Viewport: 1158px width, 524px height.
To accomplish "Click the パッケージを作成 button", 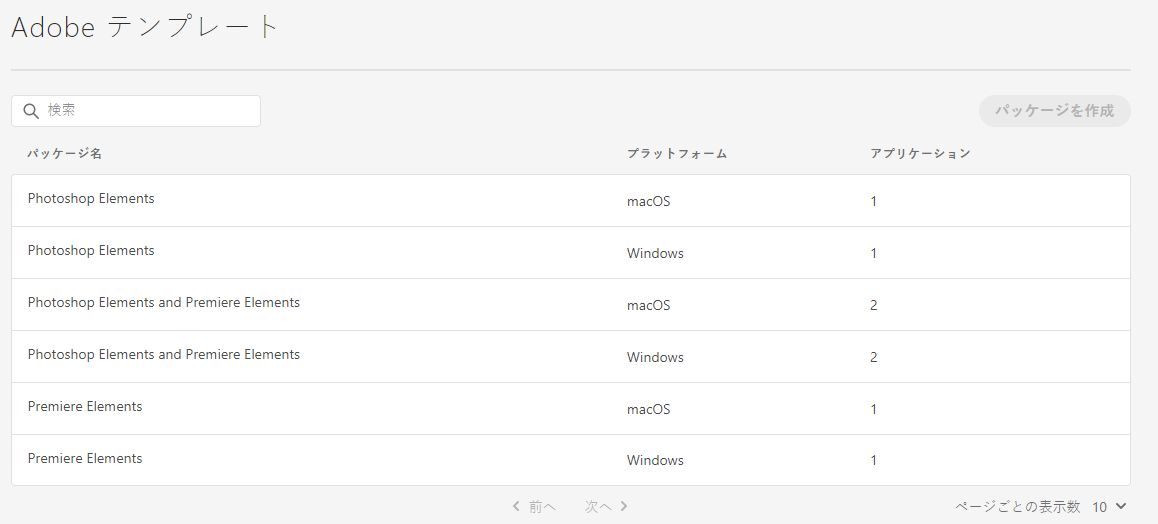I will coord(1055,111).
